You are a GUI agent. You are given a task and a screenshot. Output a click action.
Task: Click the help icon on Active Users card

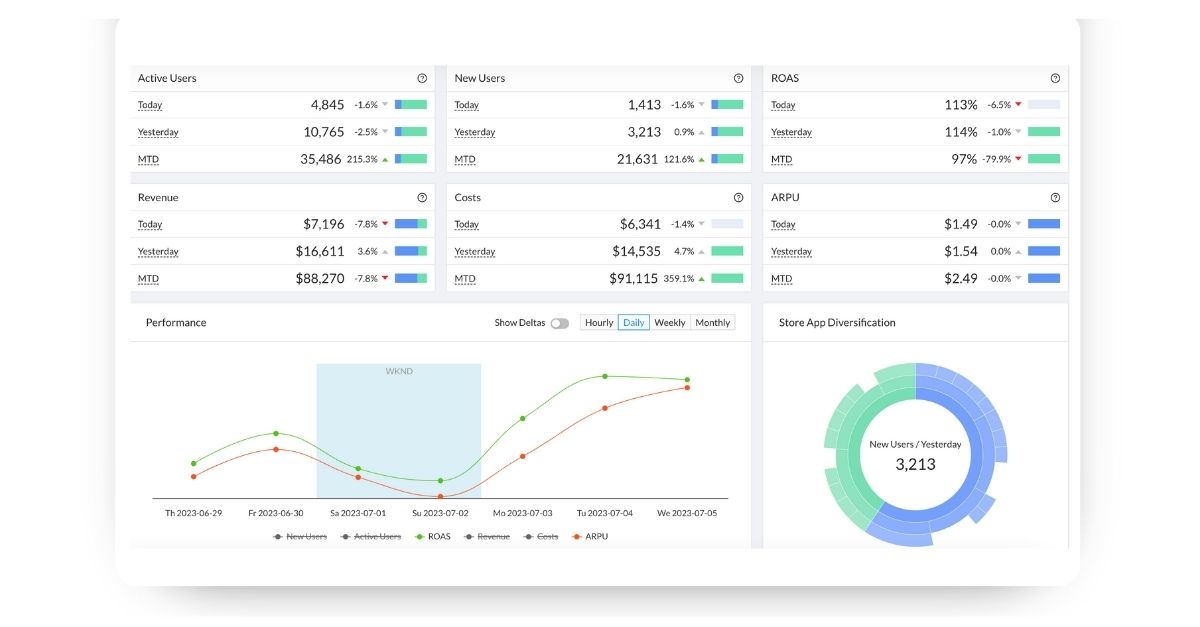pos(422,78)
